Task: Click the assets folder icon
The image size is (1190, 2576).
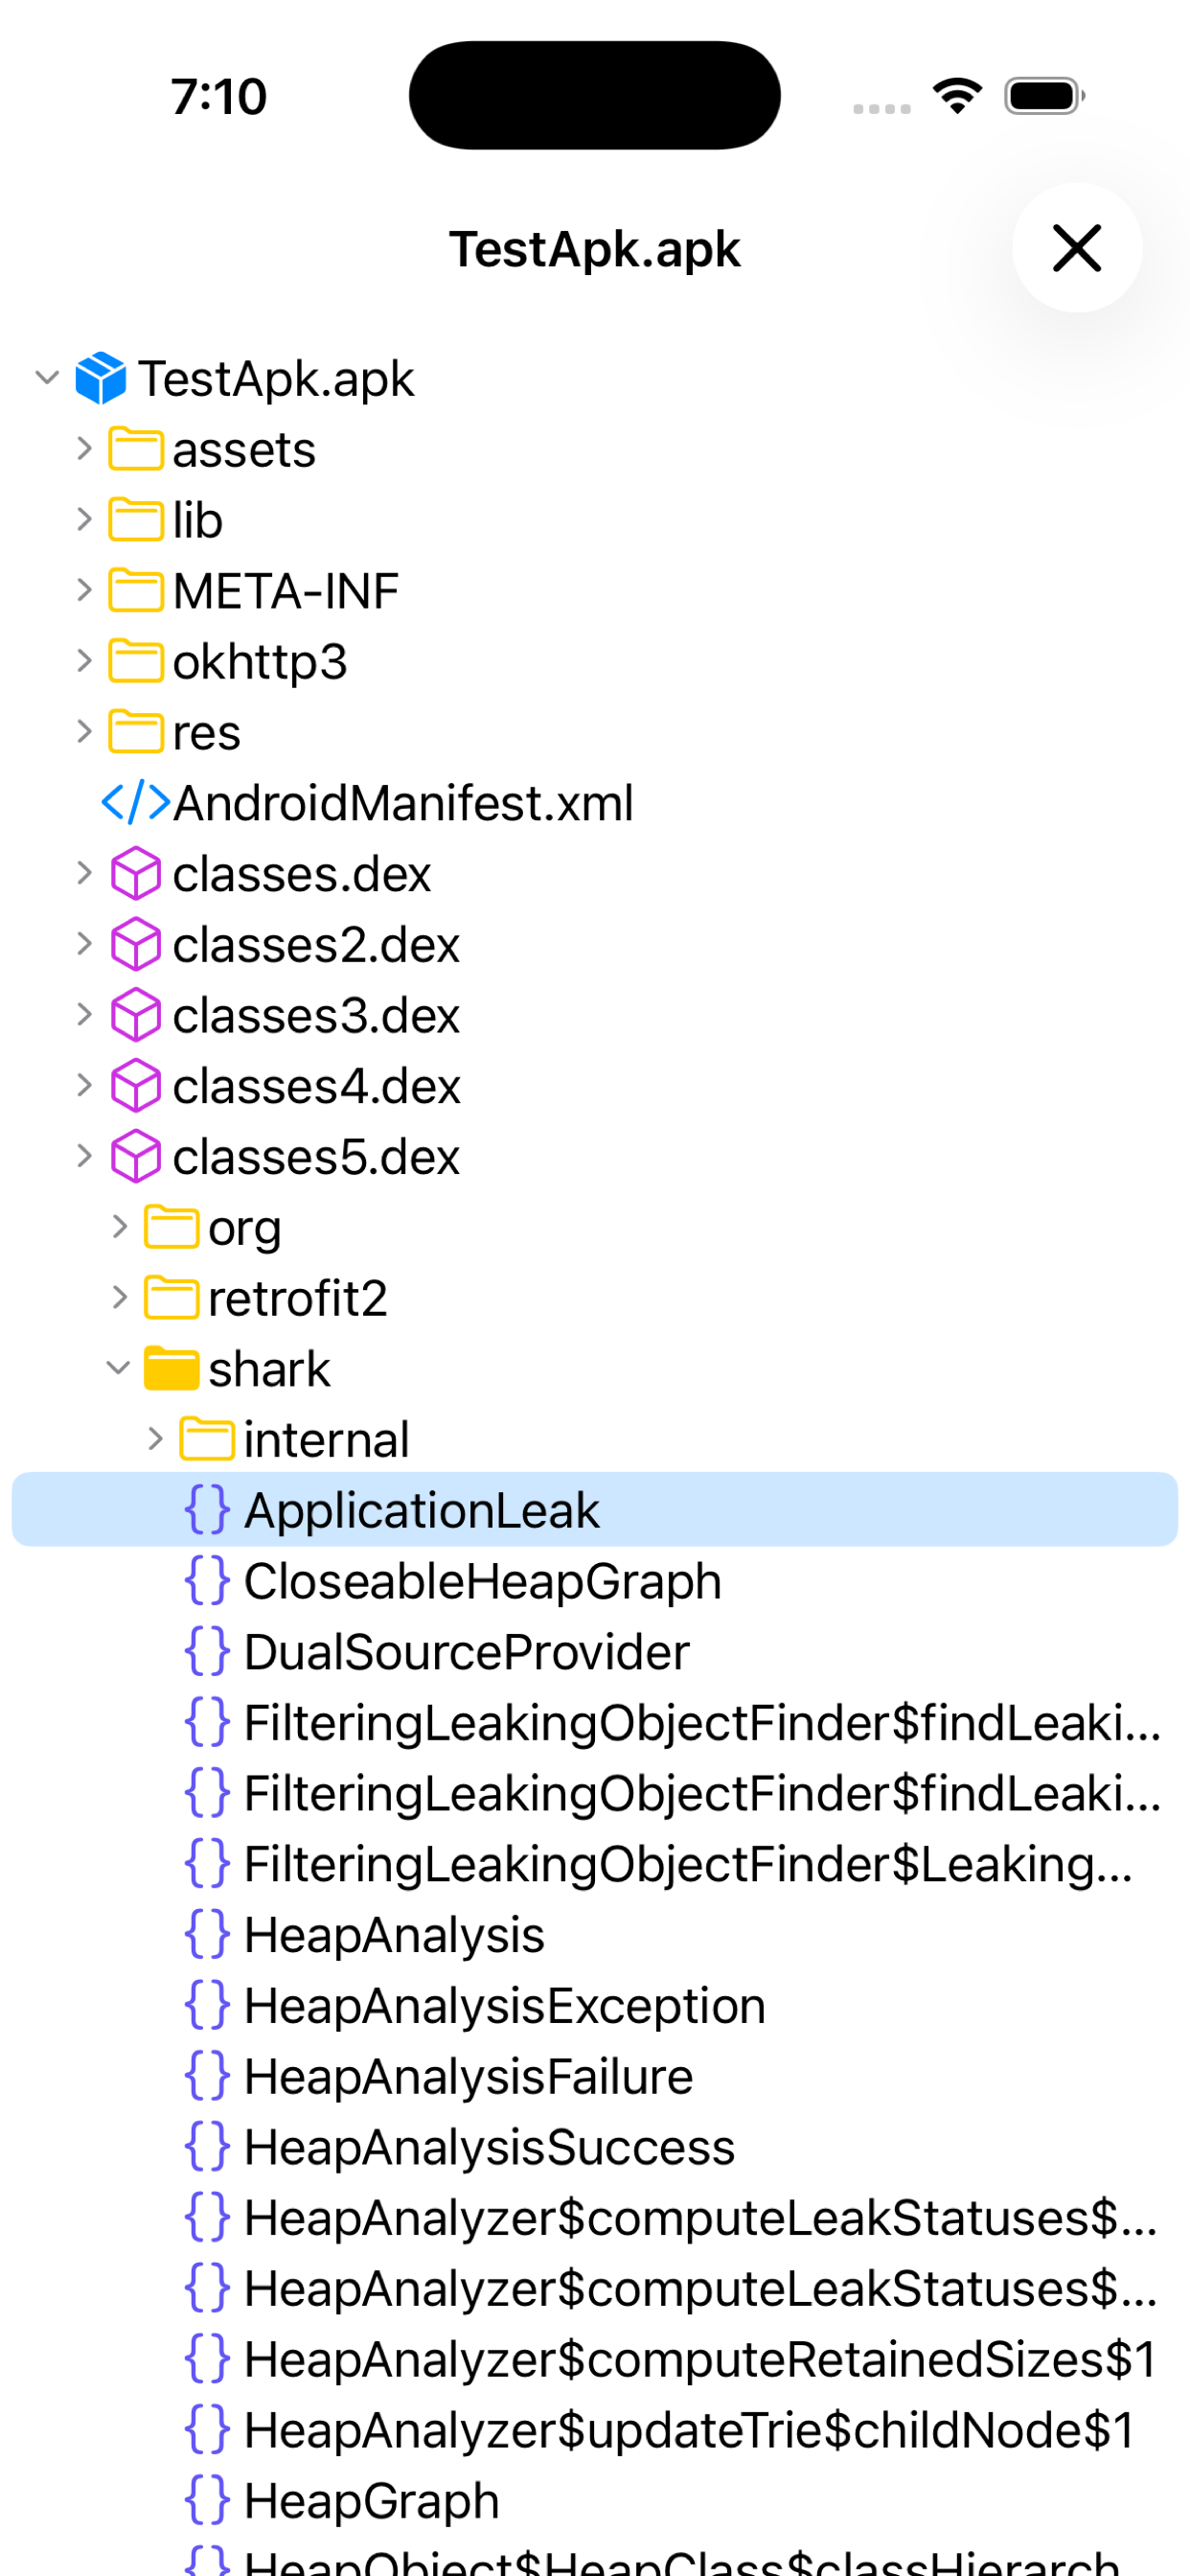Action: click(136, 449)
